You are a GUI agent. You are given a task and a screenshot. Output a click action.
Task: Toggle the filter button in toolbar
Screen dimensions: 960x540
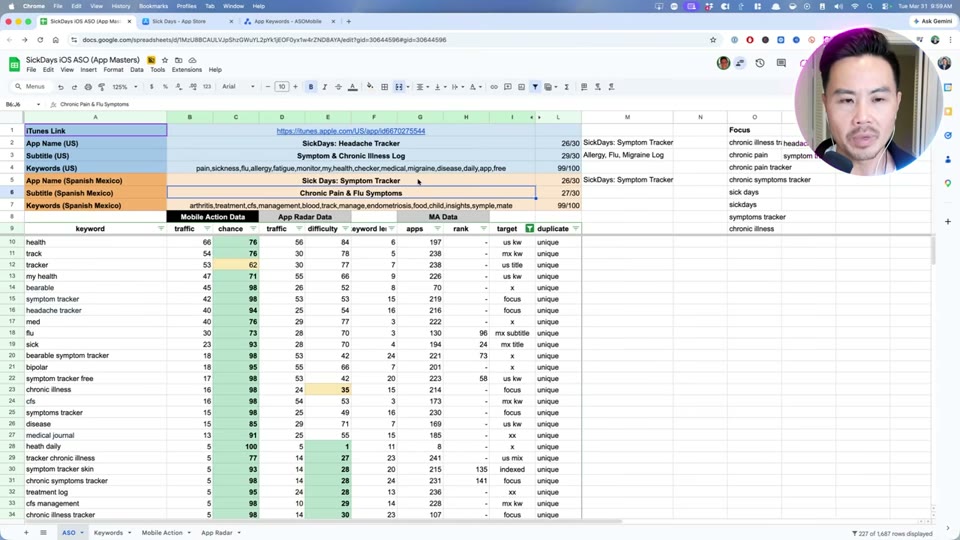(x=535, y=87)
